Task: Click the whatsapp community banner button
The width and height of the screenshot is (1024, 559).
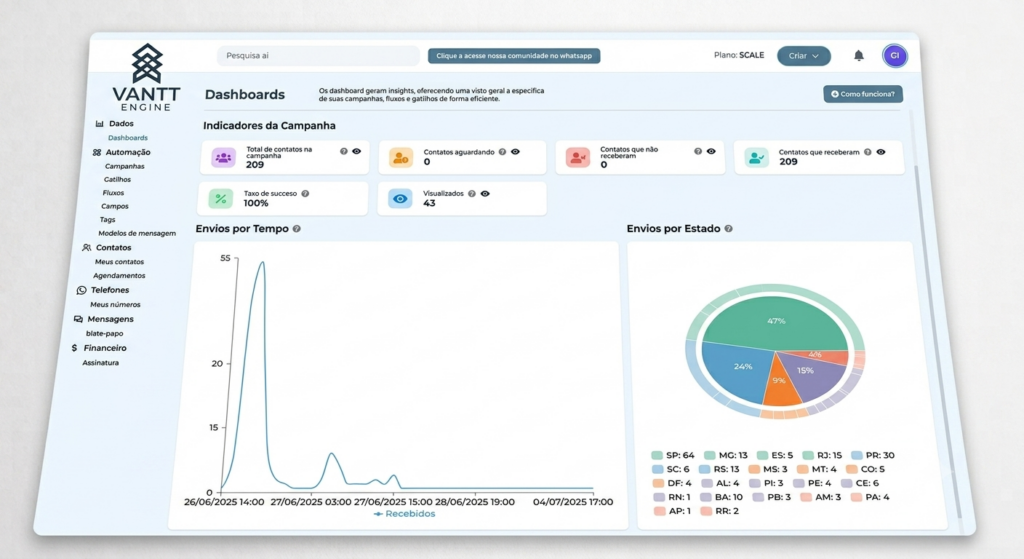Action: click(514, 56)
